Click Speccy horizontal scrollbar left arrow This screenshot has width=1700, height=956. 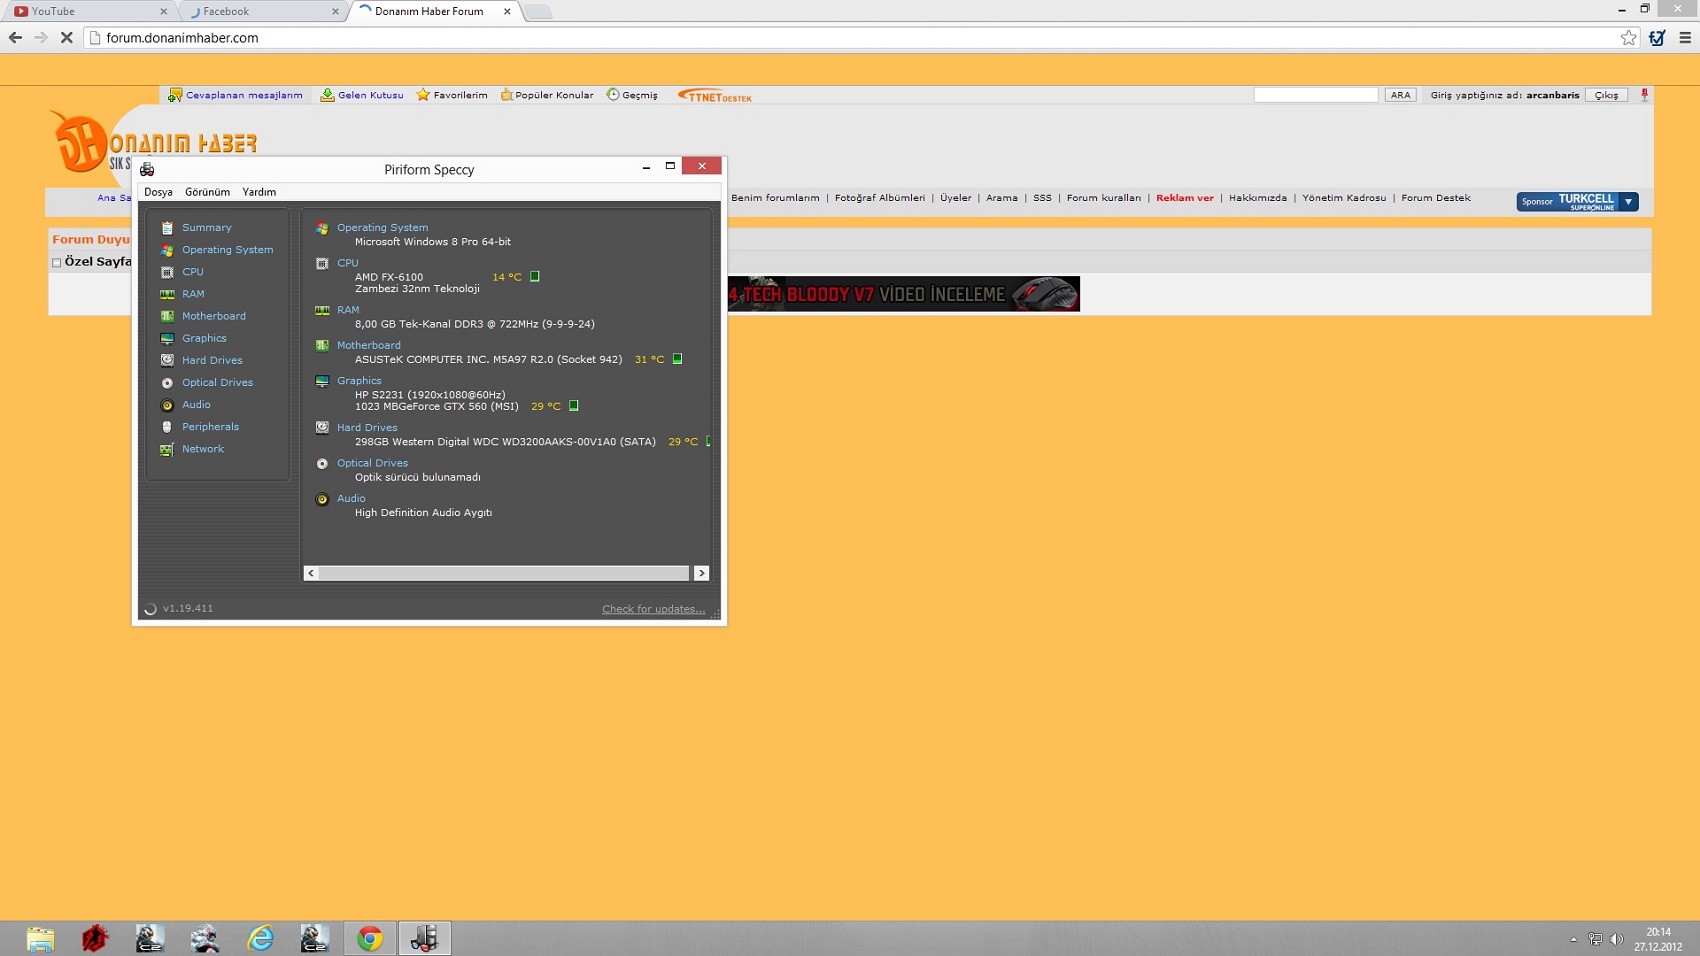tap(311, 573)
